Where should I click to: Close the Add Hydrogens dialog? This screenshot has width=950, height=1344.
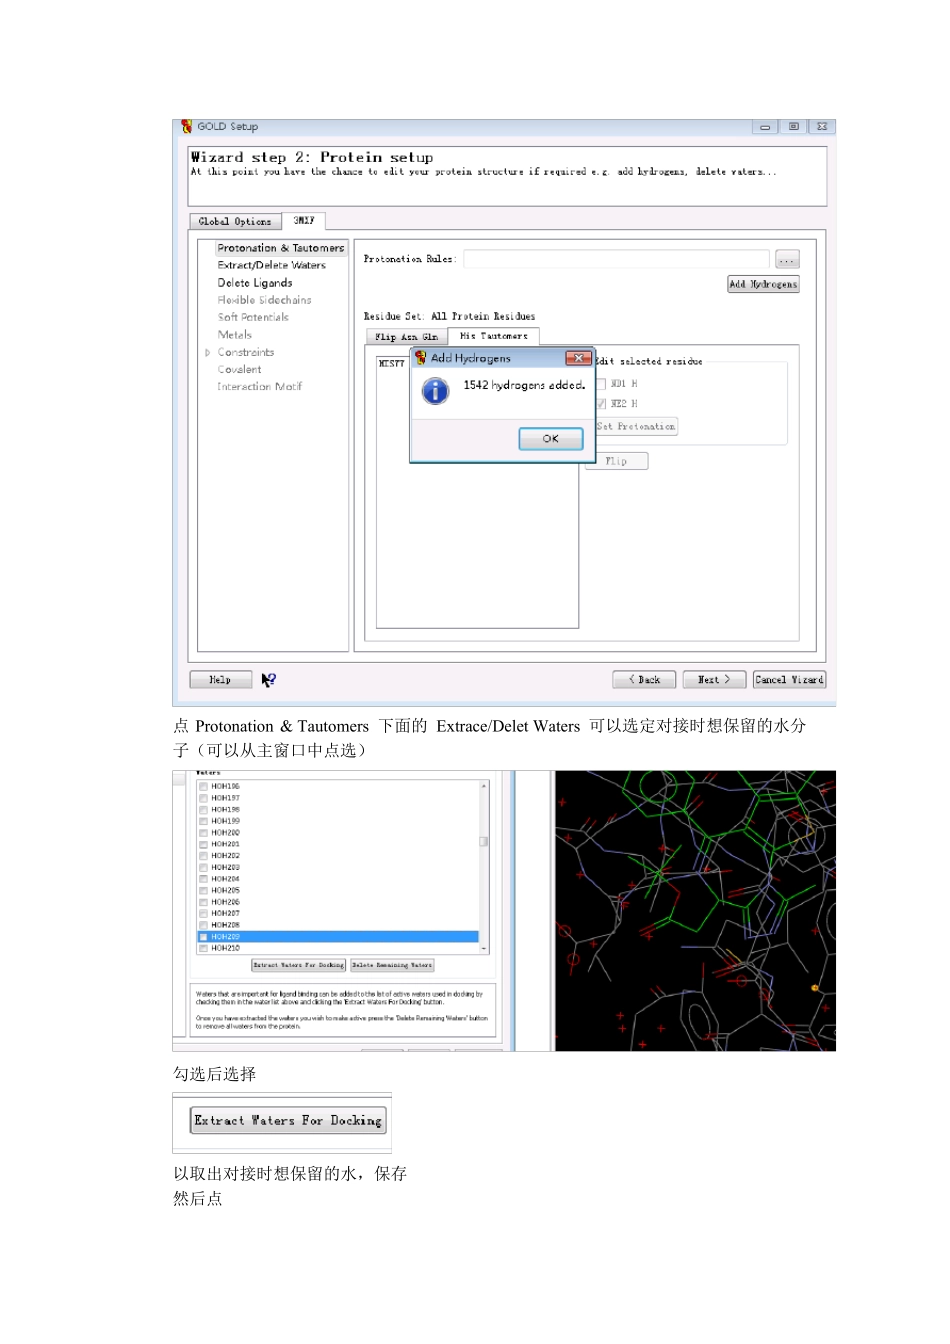coord(579,358)
